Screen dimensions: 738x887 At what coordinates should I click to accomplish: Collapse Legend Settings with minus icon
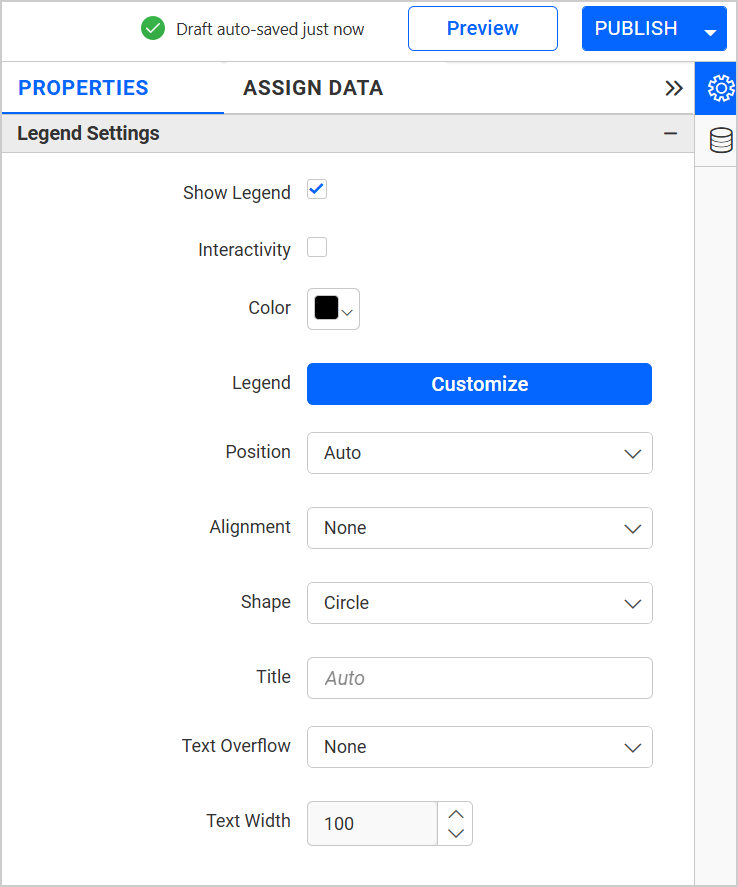tap(670, 134)
